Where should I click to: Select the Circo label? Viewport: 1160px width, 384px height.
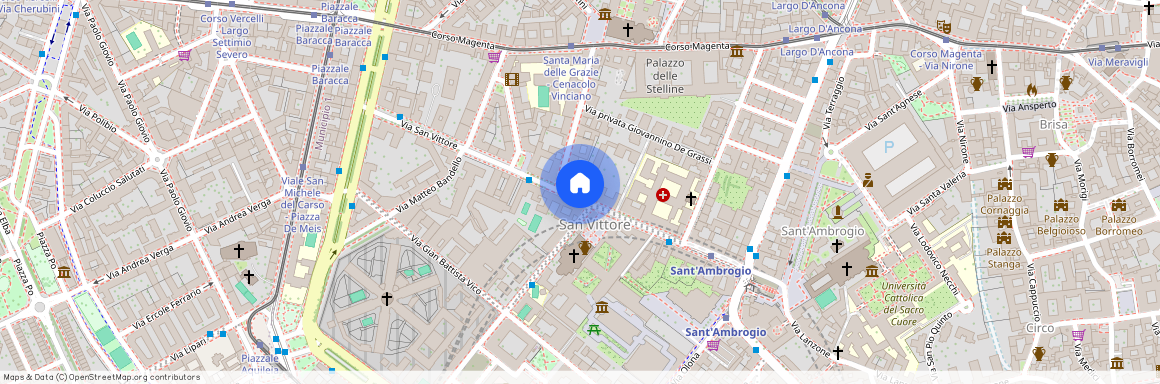[1039, 328]
